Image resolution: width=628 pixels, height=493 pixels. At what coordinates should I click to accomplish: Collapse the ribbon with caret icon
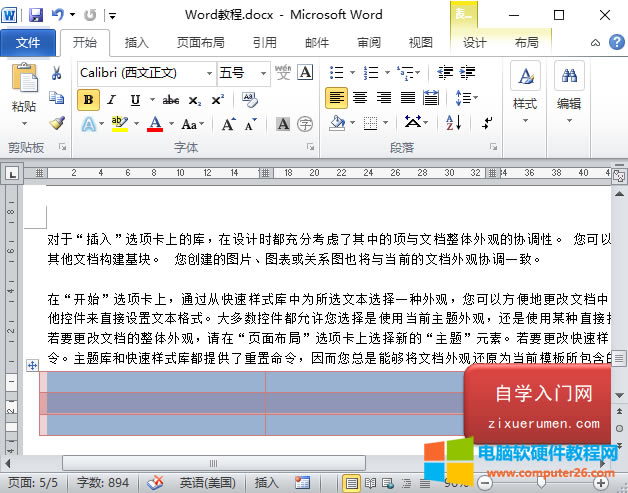click(x=595, y=42)
